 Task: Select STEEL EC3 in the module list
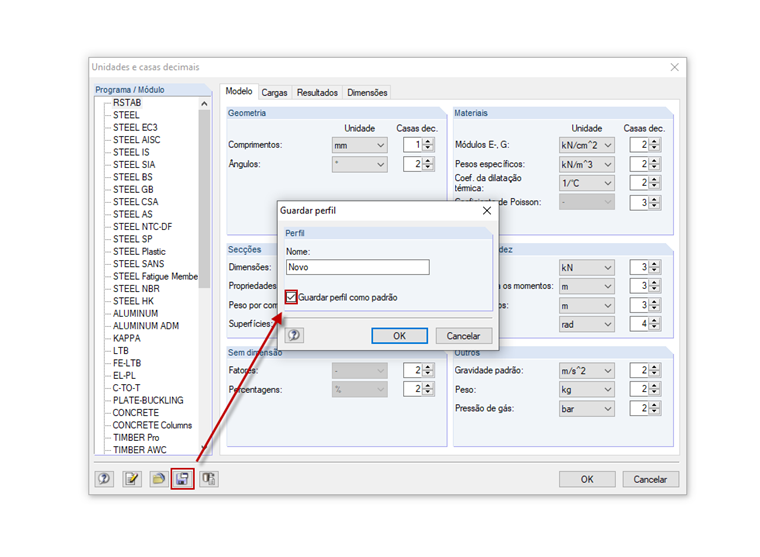pos(135,127)
